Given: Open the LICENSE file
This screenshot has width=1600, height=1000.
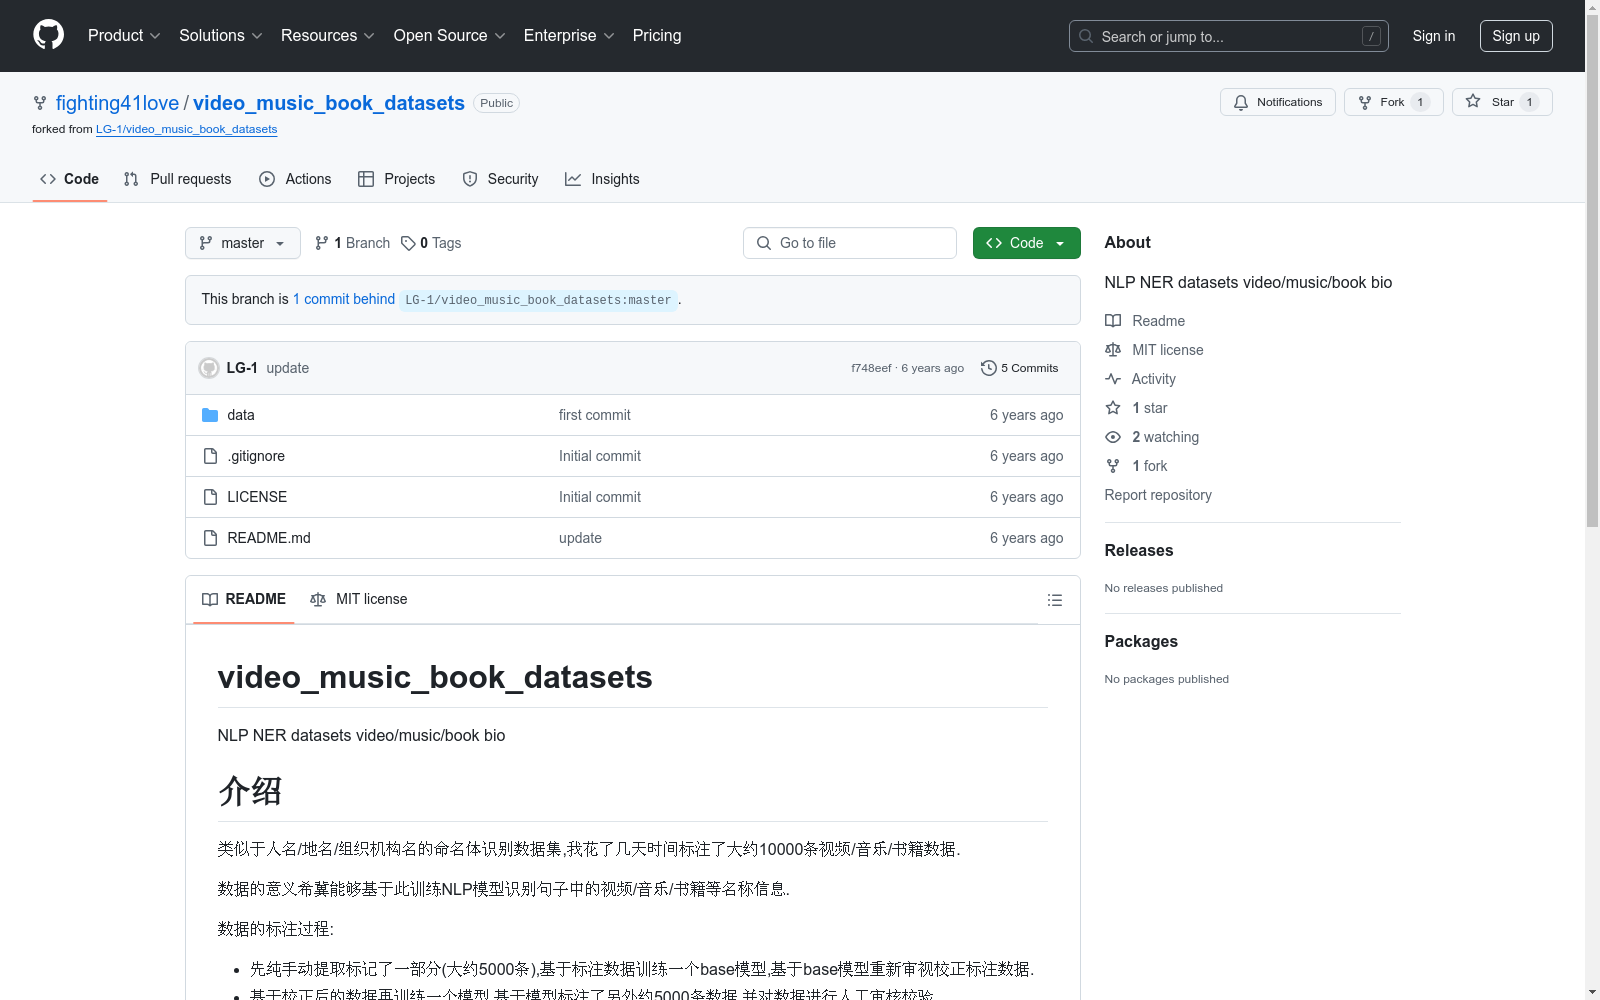Looking at the screenshot, I should (257, 497).
